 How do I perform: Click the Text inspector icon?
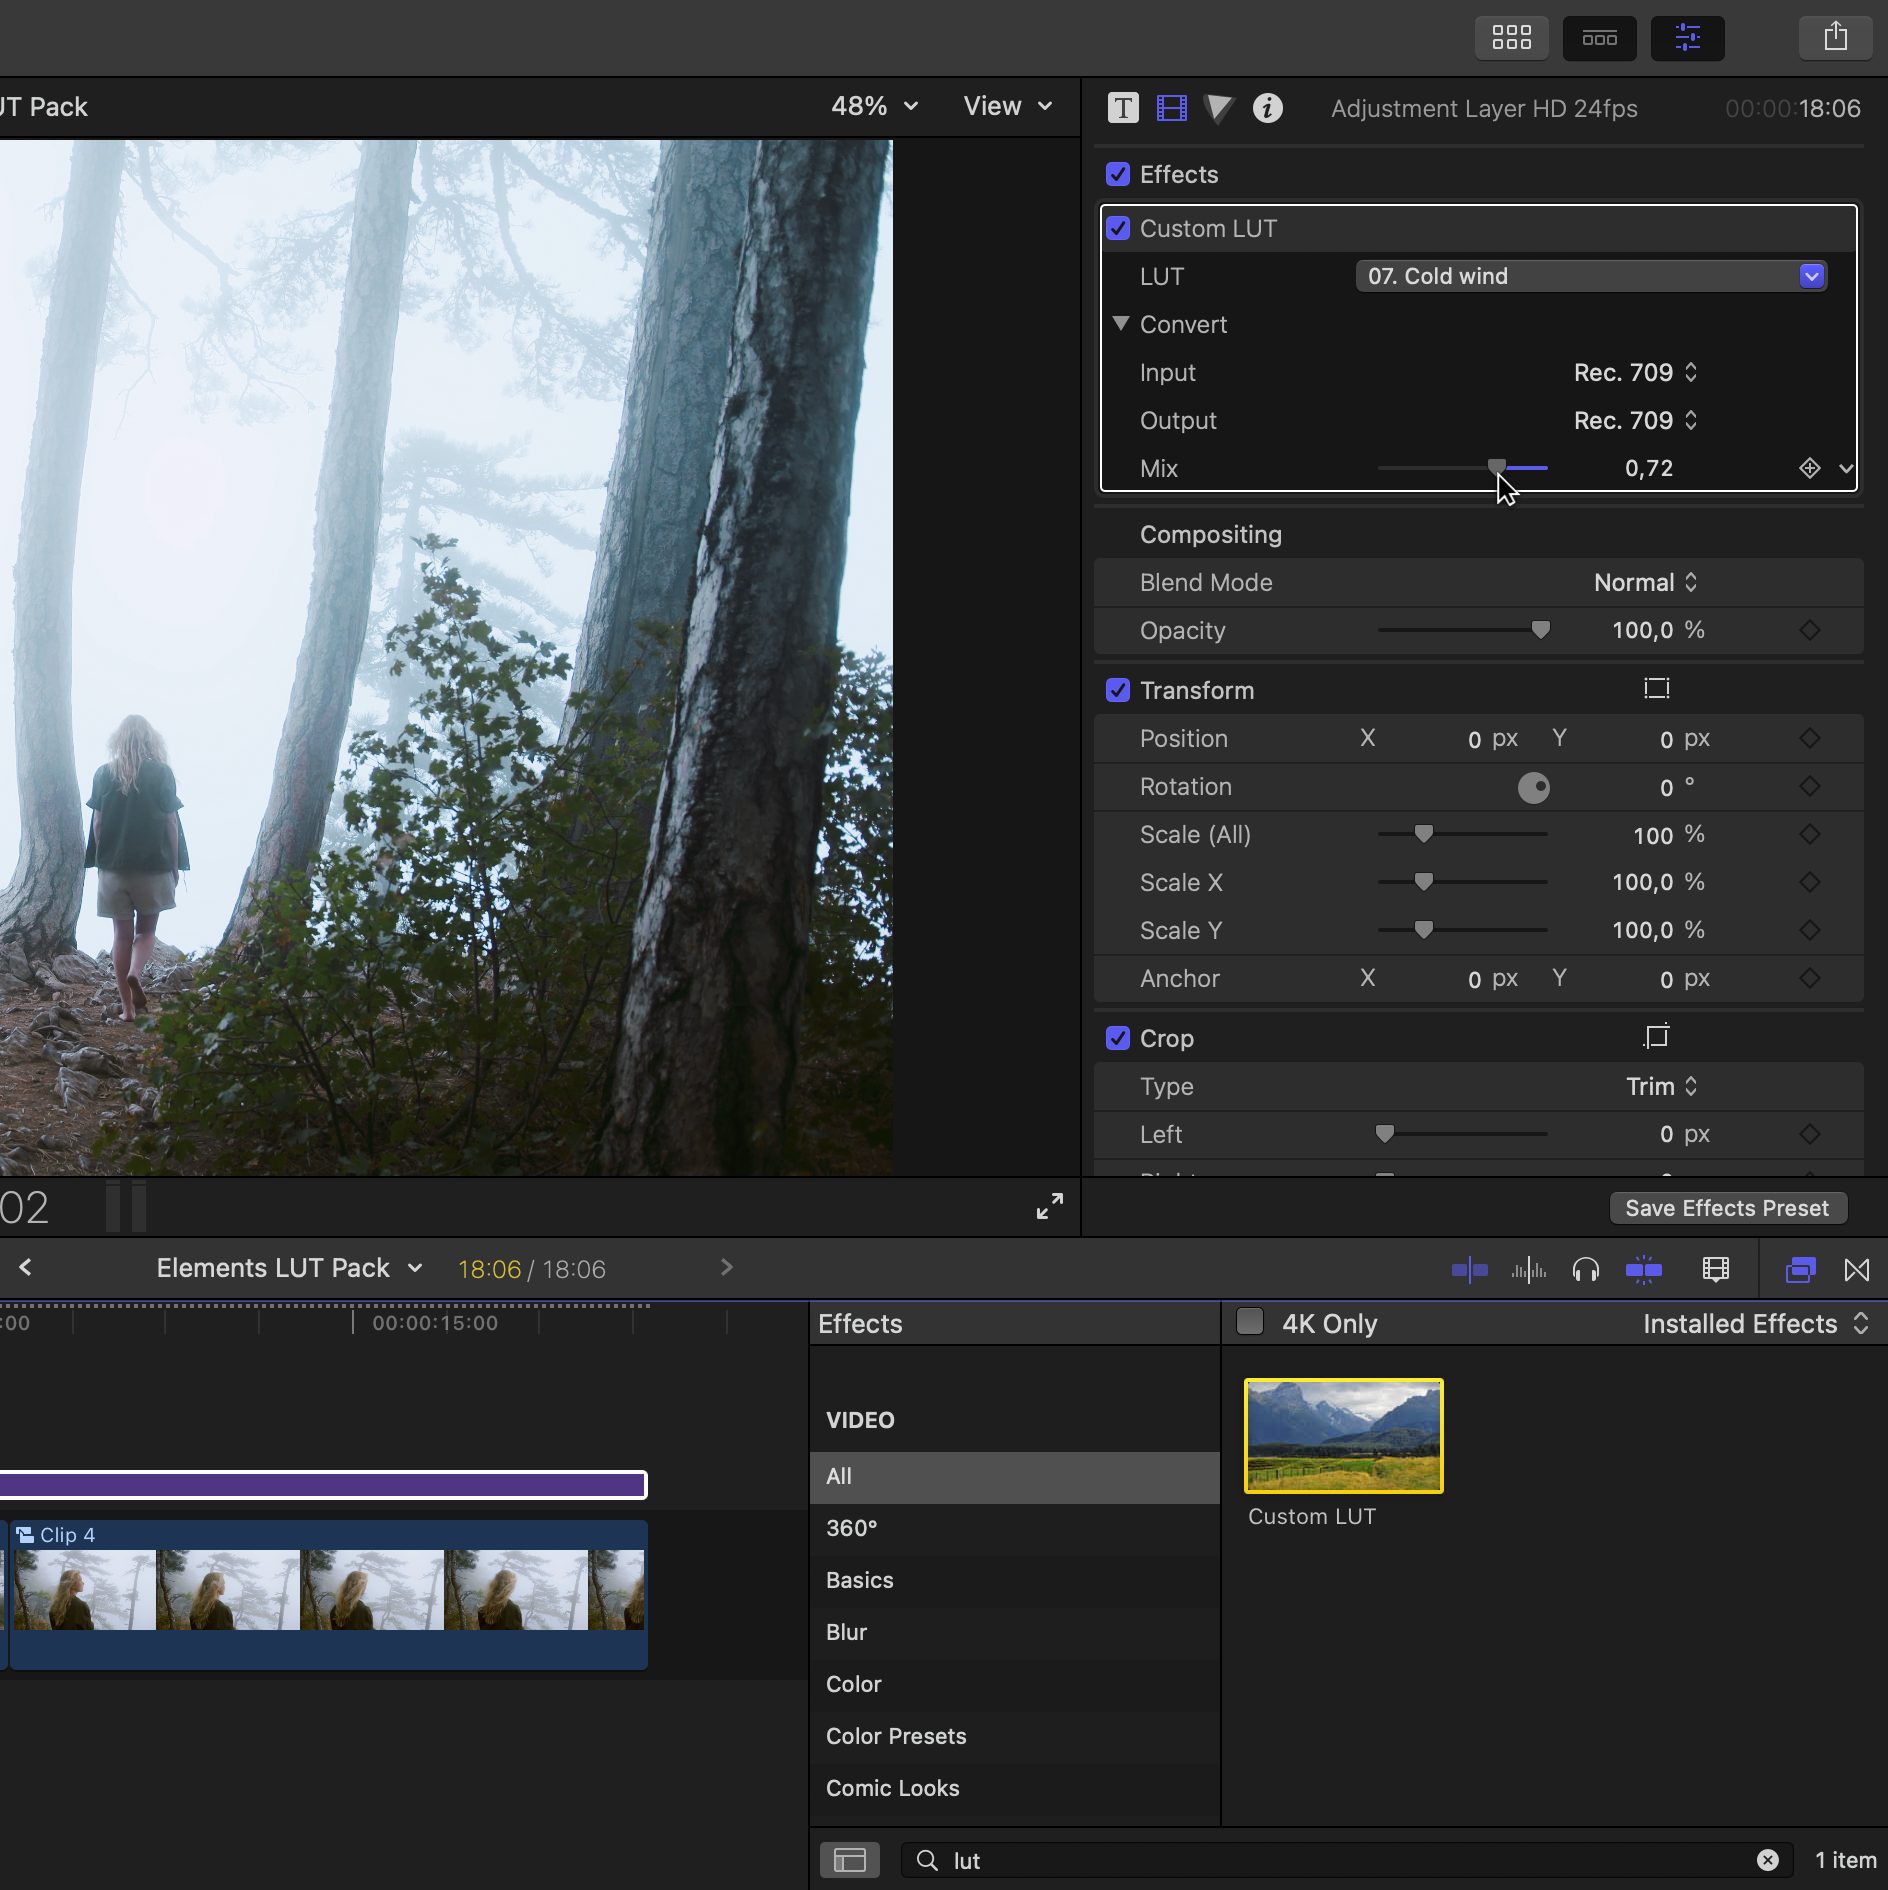pyautogui.click(x=1123, y=108)
